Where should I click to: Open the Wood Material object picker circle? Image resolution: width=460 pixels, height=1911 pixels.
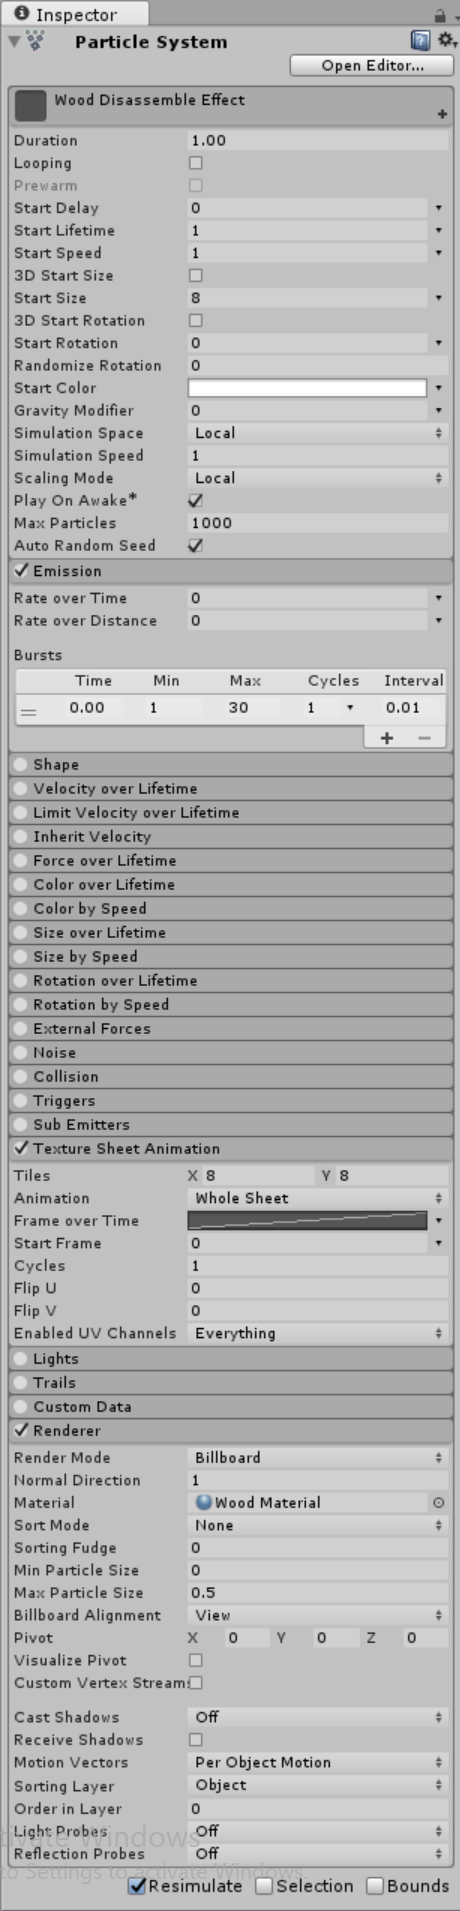(438, 1503)
